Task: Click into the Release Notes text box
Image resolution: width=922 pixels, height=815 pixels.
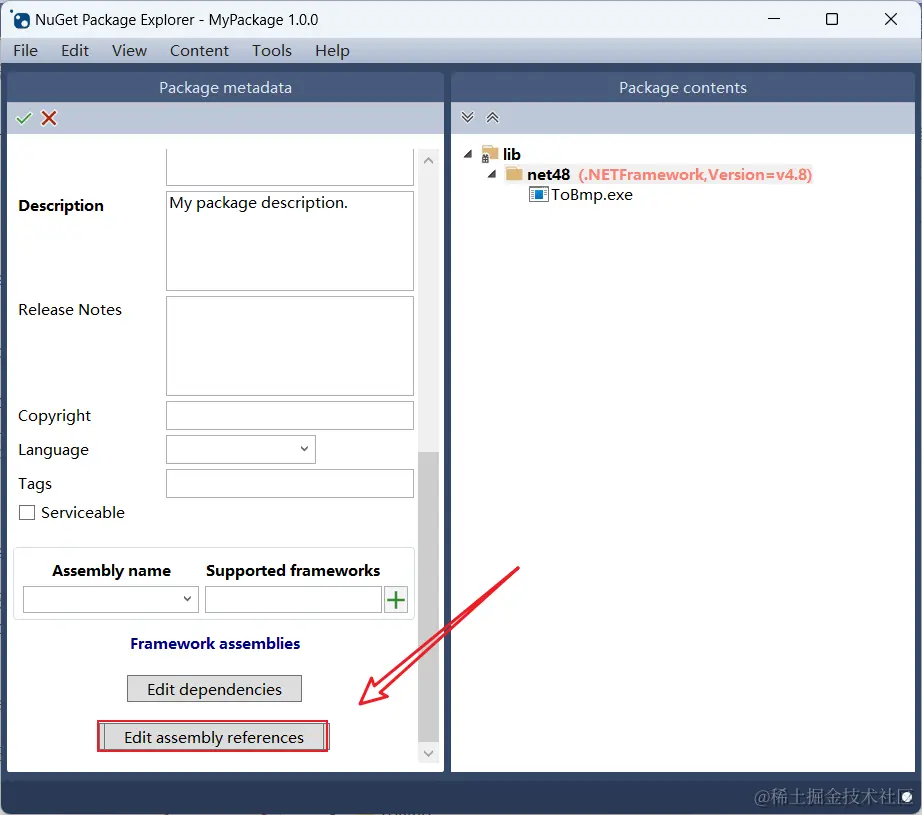Action: coord(290,346)
